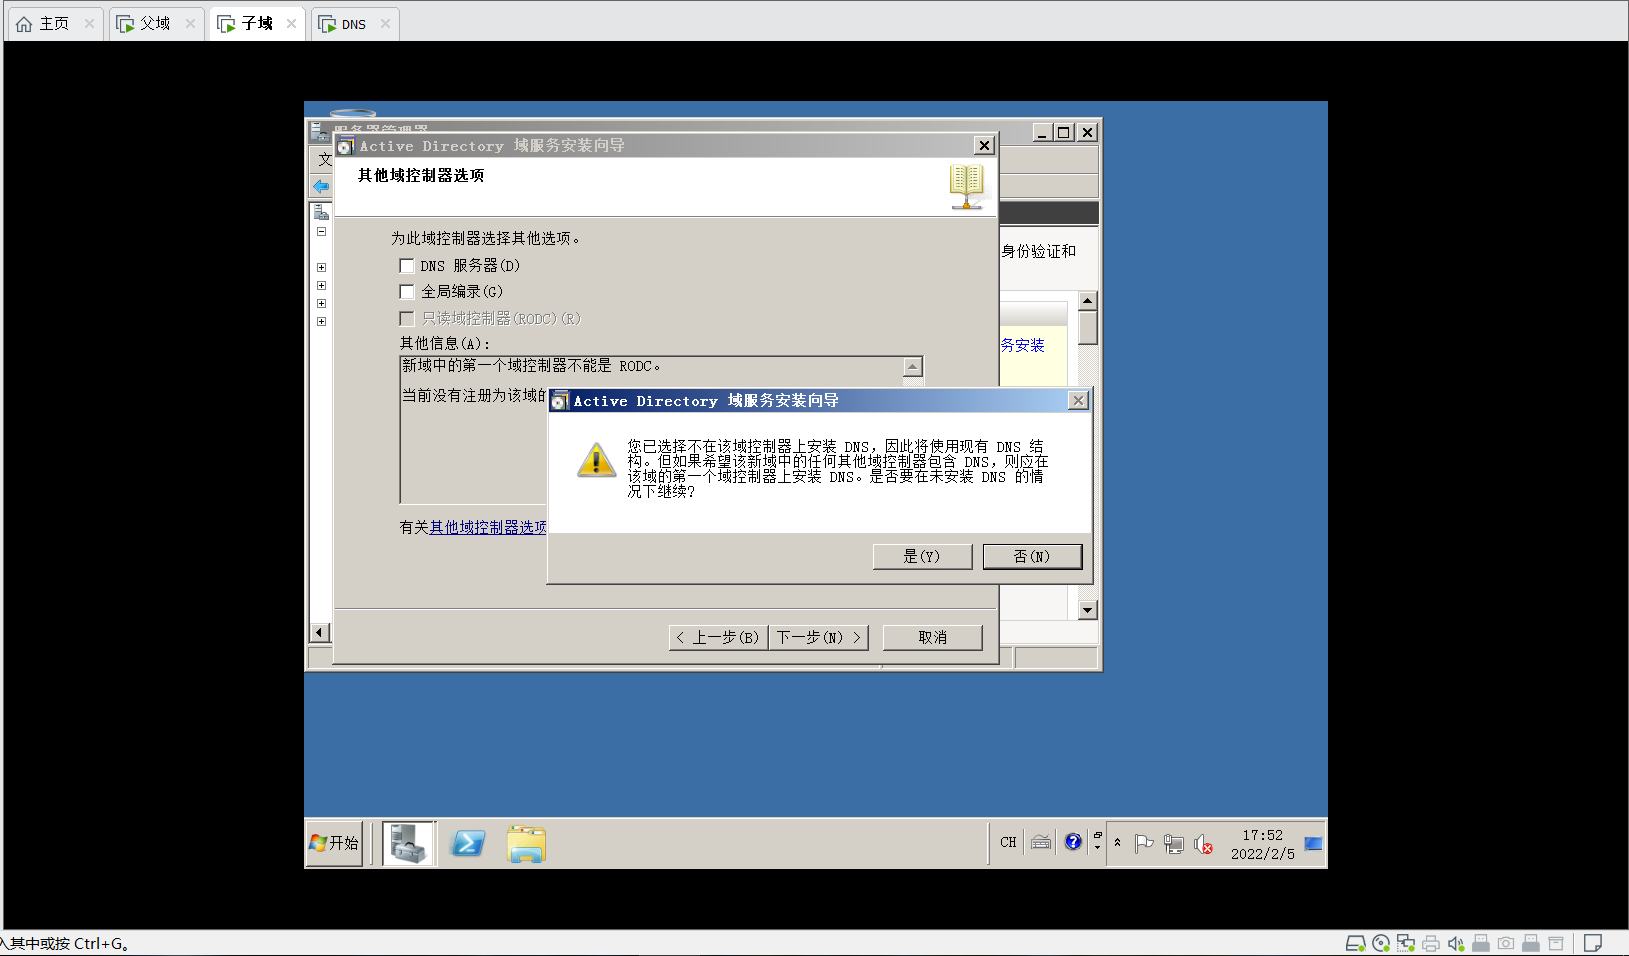Screen dimensions: 1629x956
Task: Click VMware hard disk status icon
Action: (x=1355, y=943)
